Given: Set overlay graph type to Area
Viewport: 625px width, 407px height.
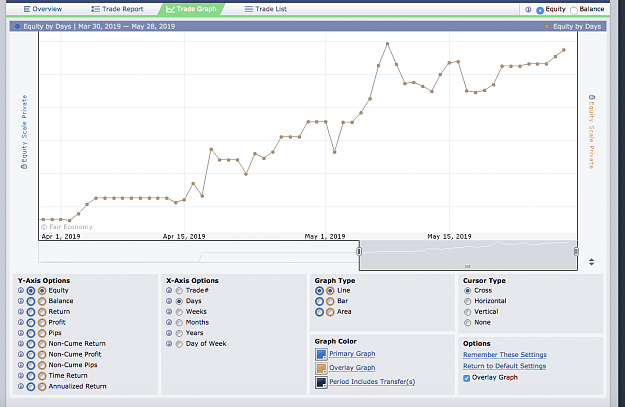Looking at the screenshot, I should (330, 312).
